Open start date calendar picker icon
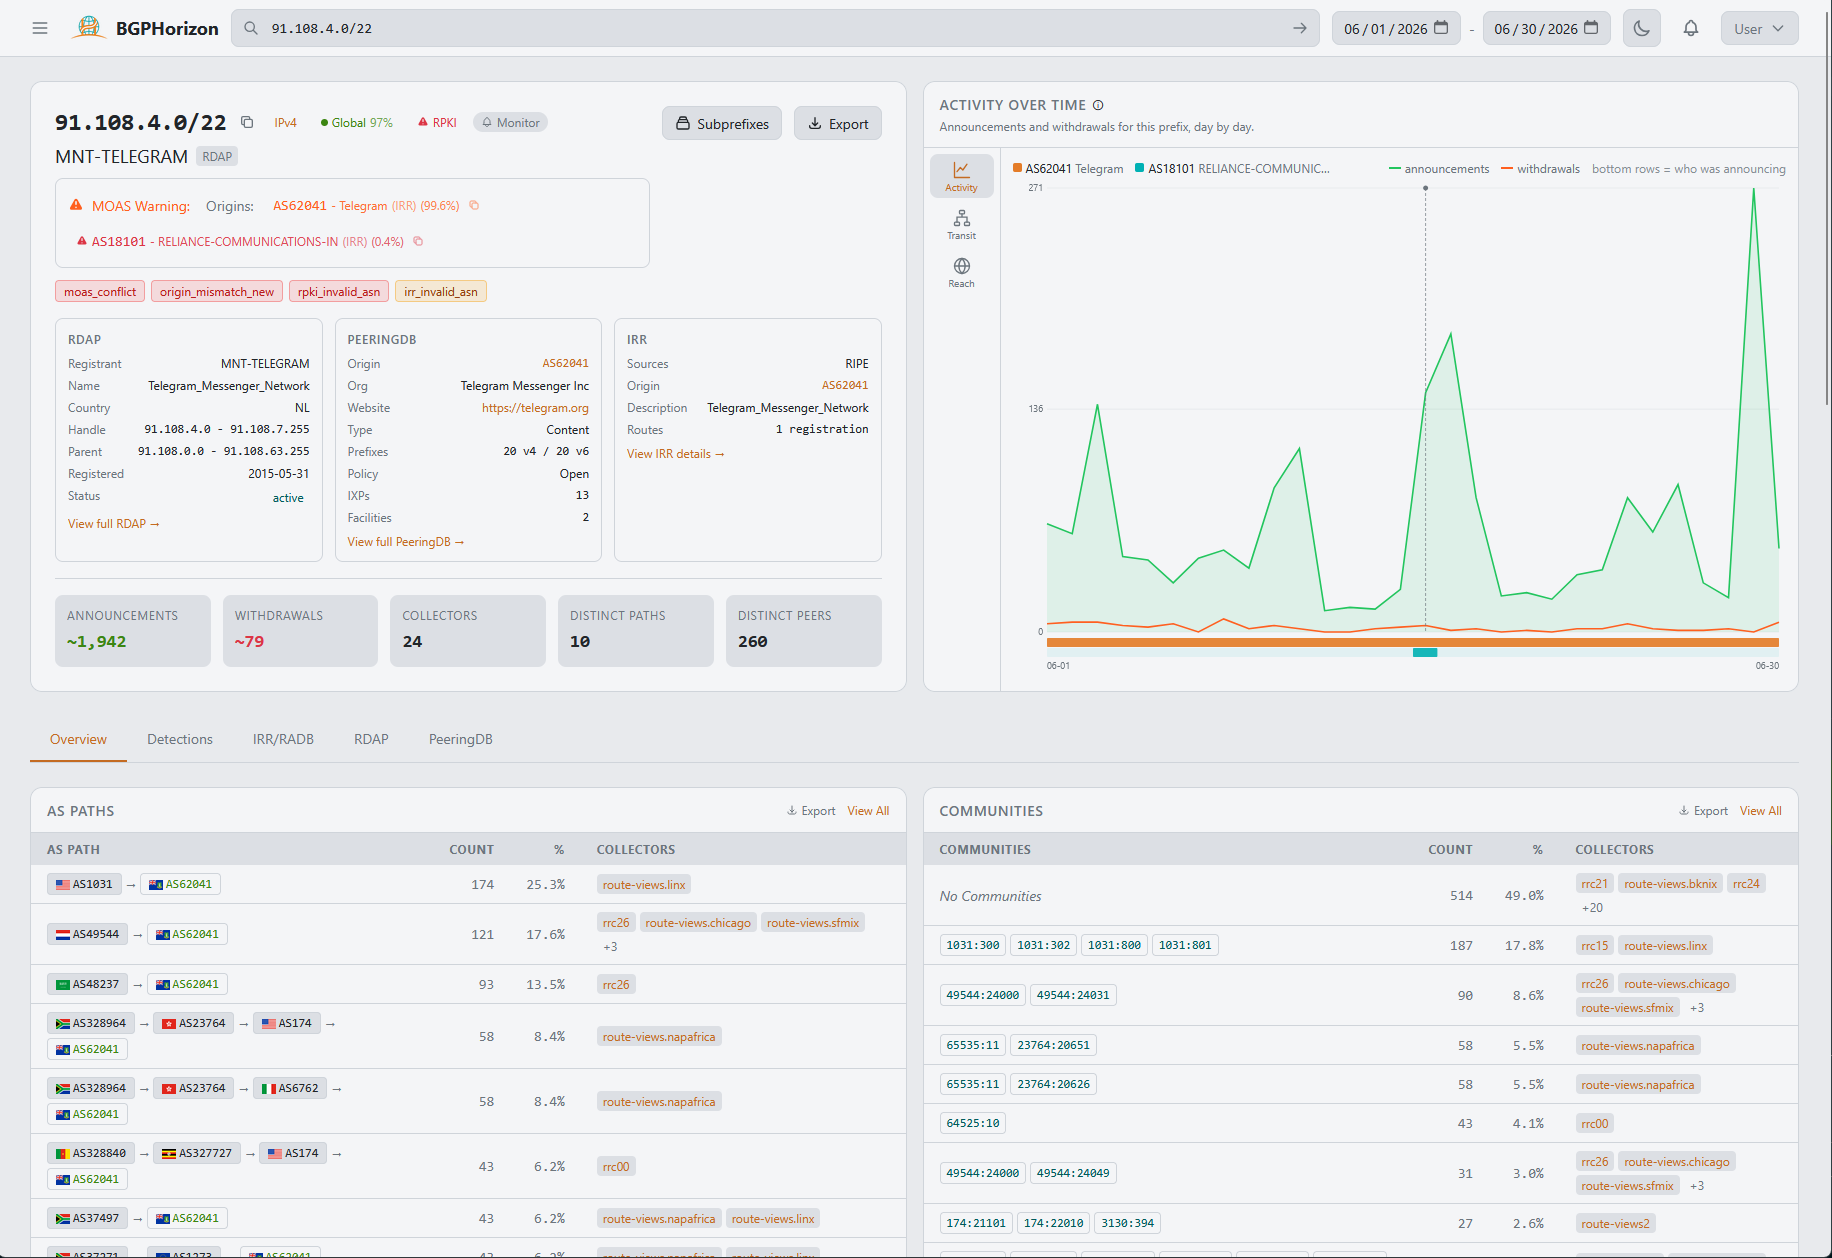Viewport: 1832px width, 1258px height. [x=1441, y=28]
